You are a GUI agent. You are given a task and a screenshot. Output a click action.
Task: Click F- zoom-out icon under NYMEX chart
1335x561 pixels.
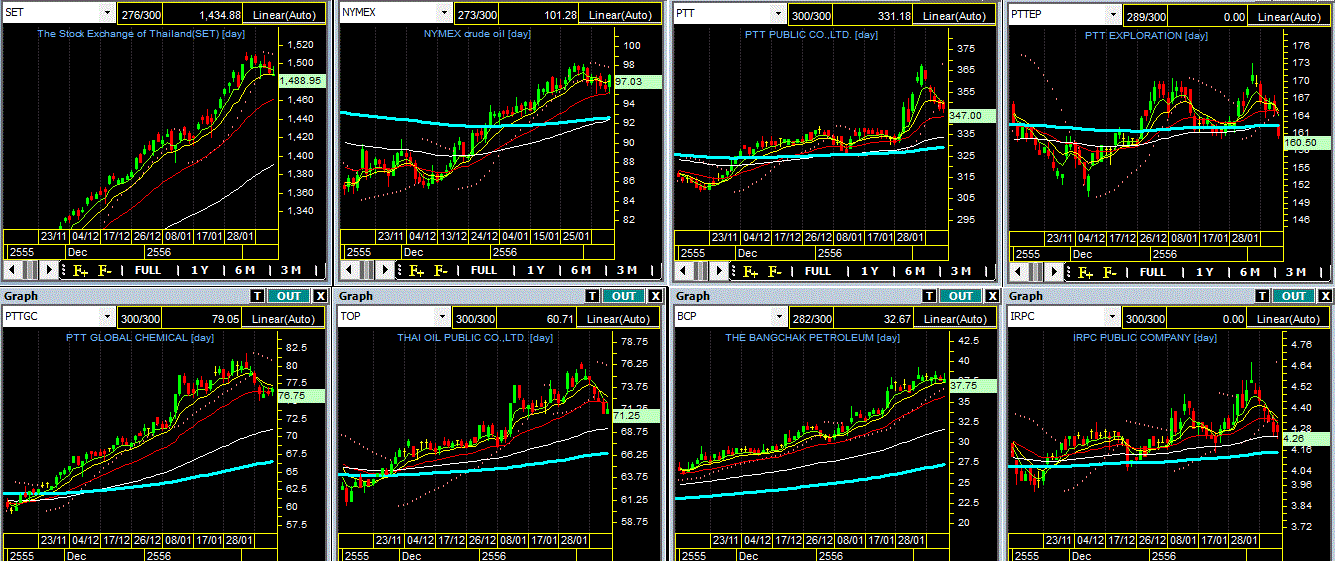coord(439,270)
